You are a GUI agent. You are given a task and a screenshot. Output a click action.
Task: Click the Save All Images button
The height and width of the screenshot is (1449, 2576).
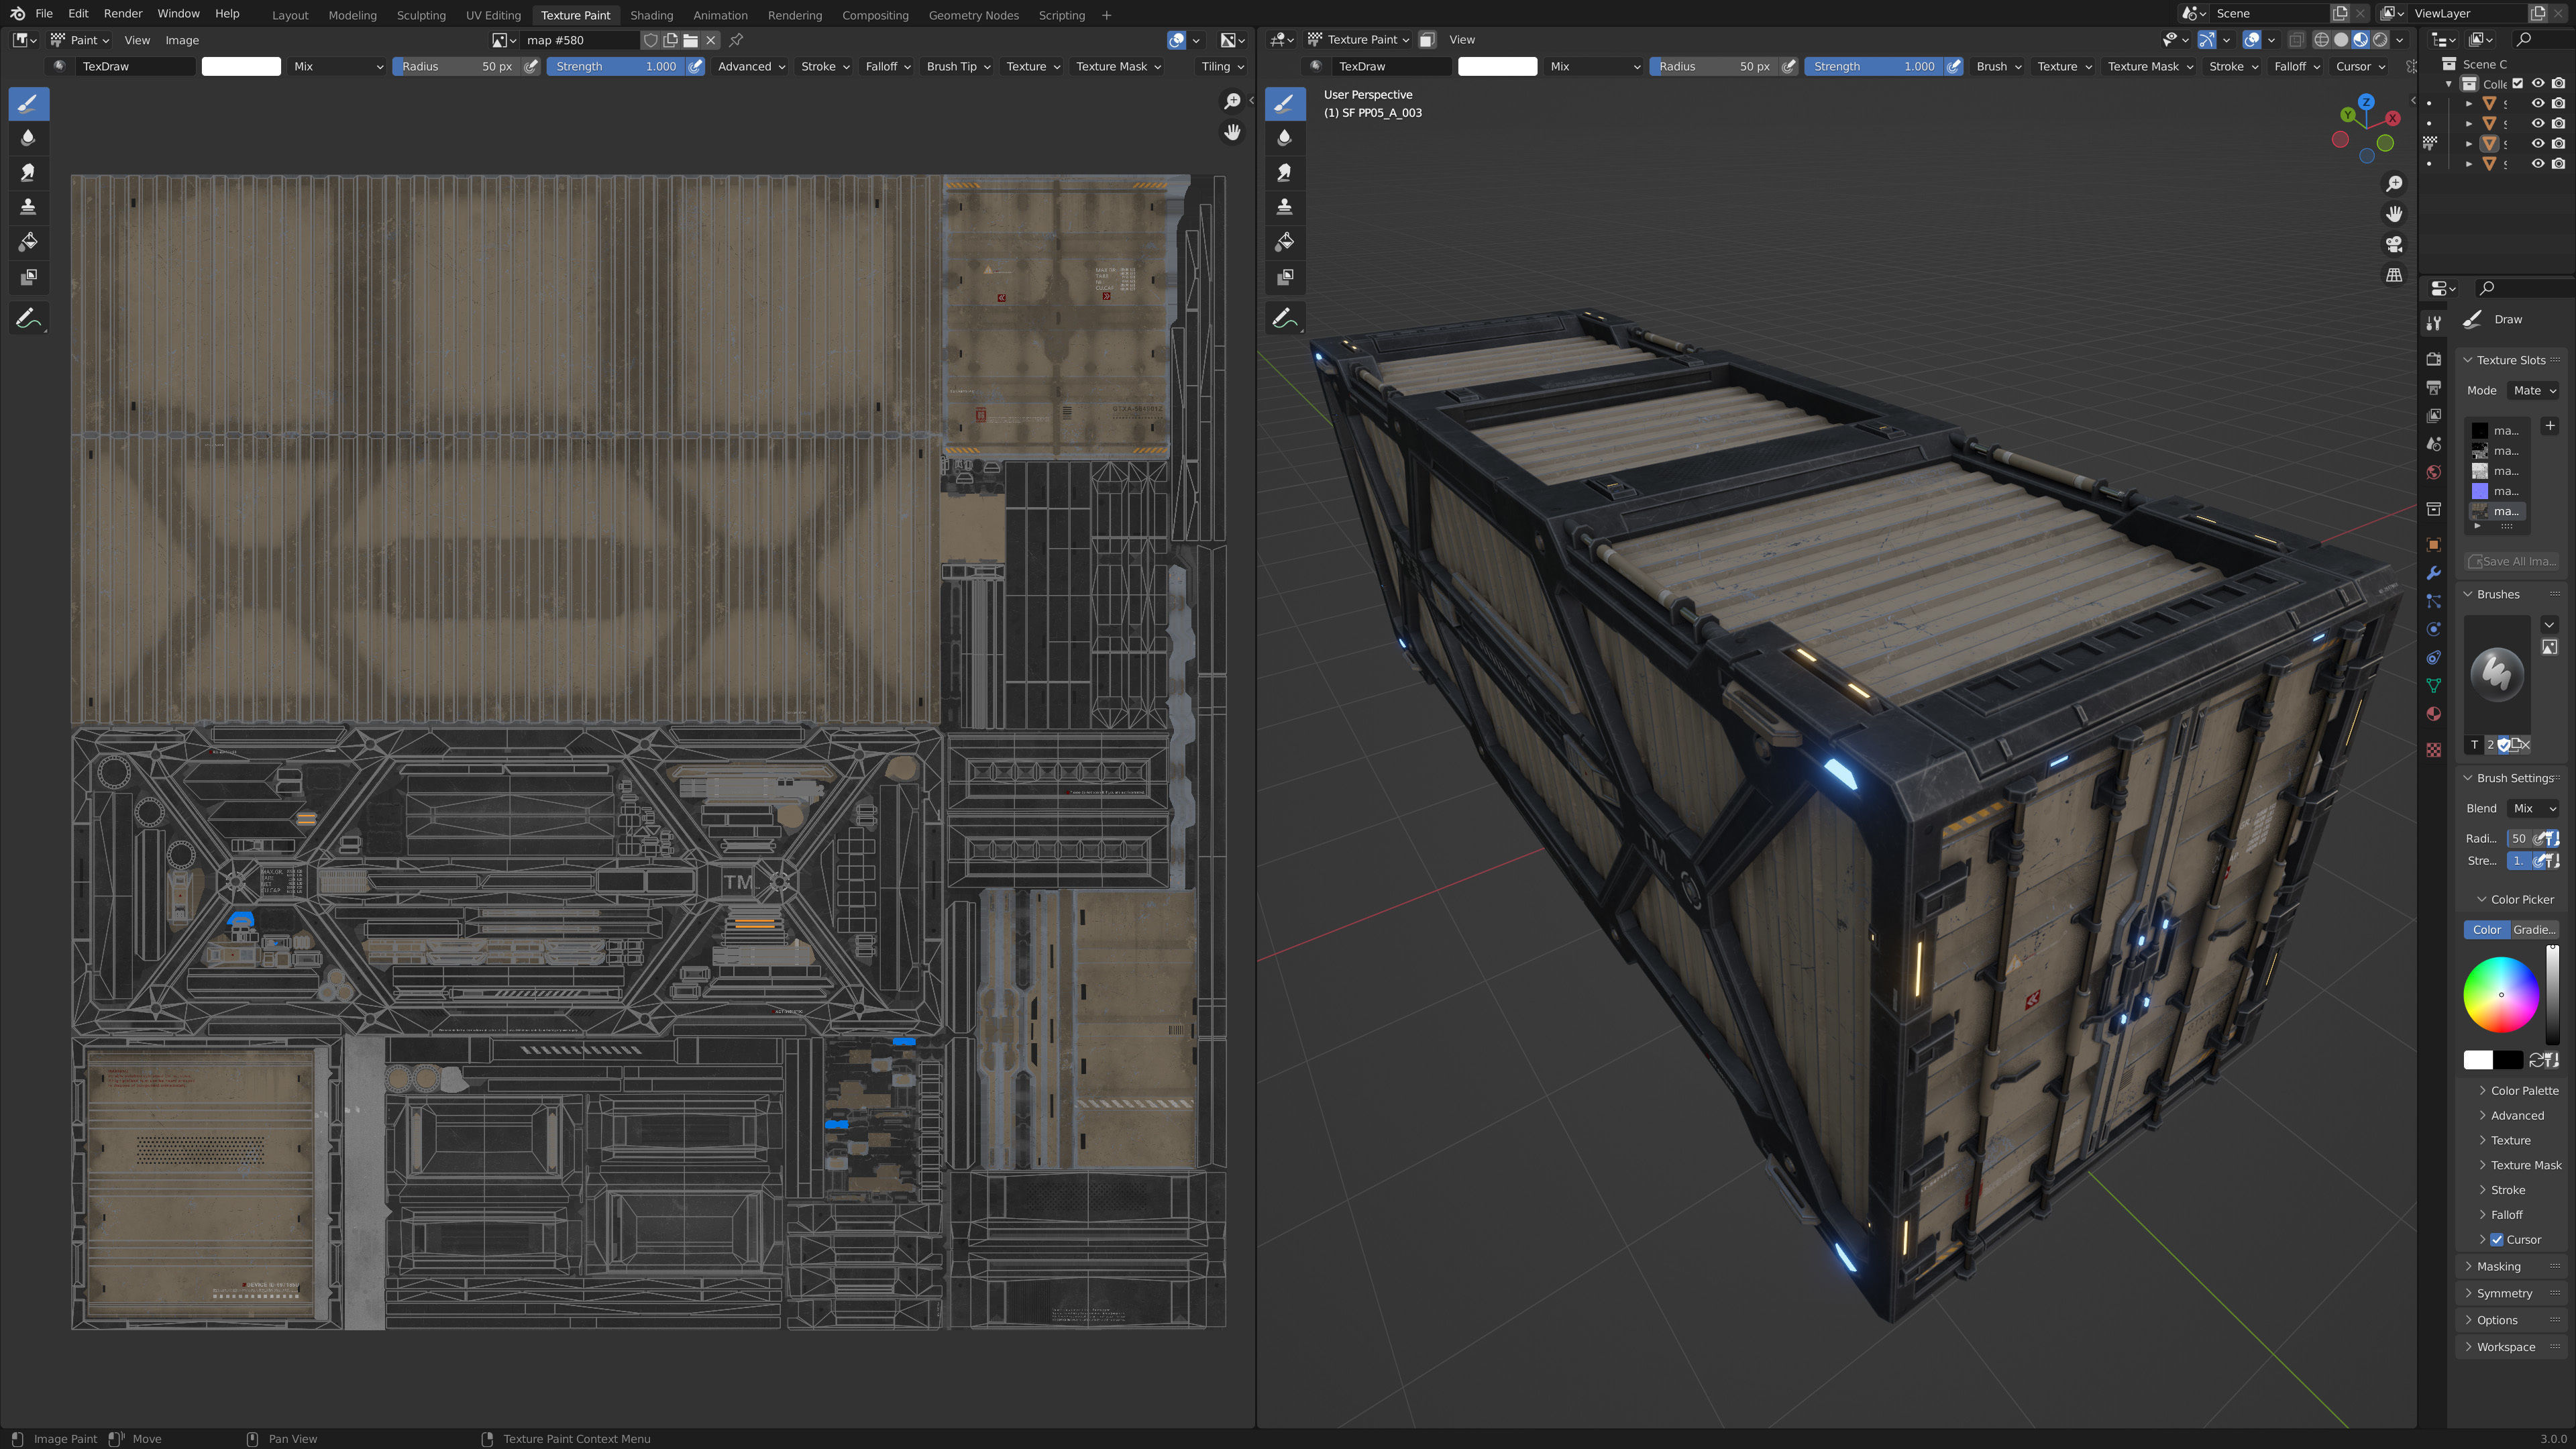(2512, 561)
